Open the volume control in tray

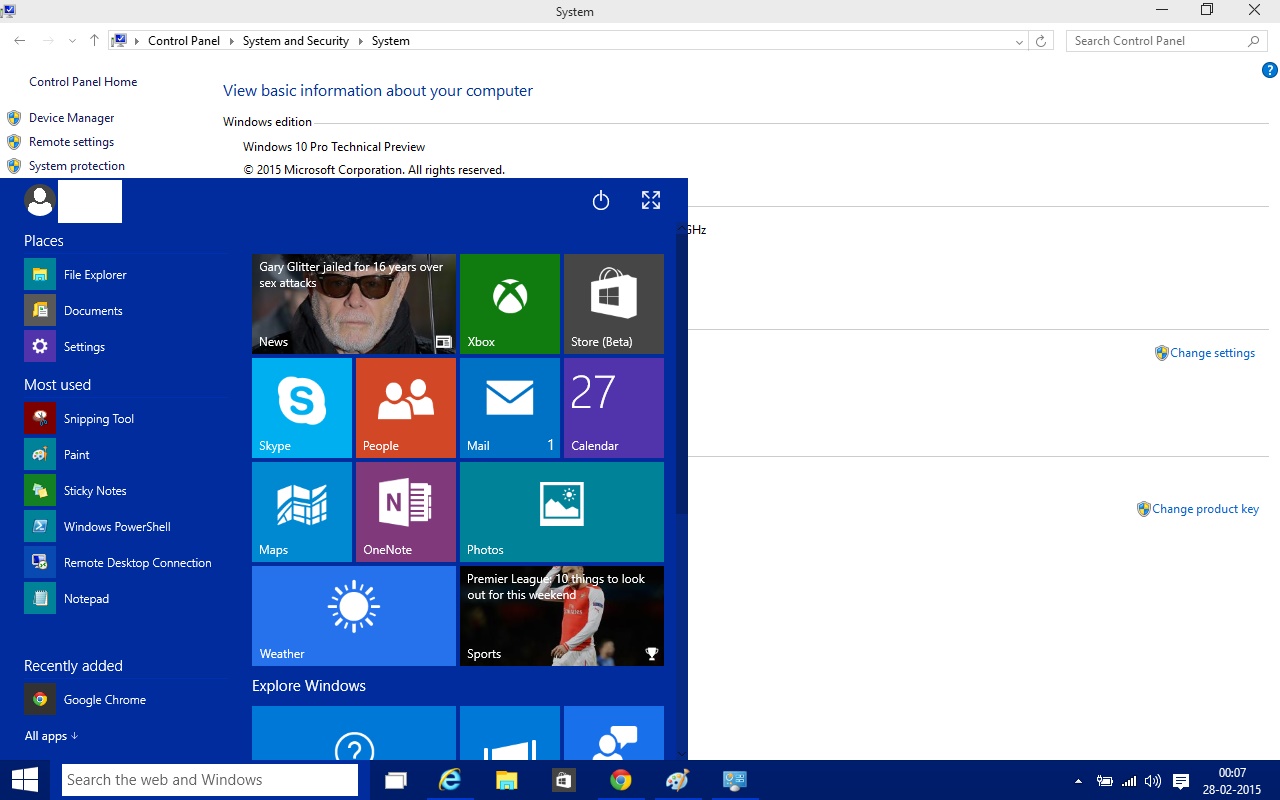click(1153, 781)
